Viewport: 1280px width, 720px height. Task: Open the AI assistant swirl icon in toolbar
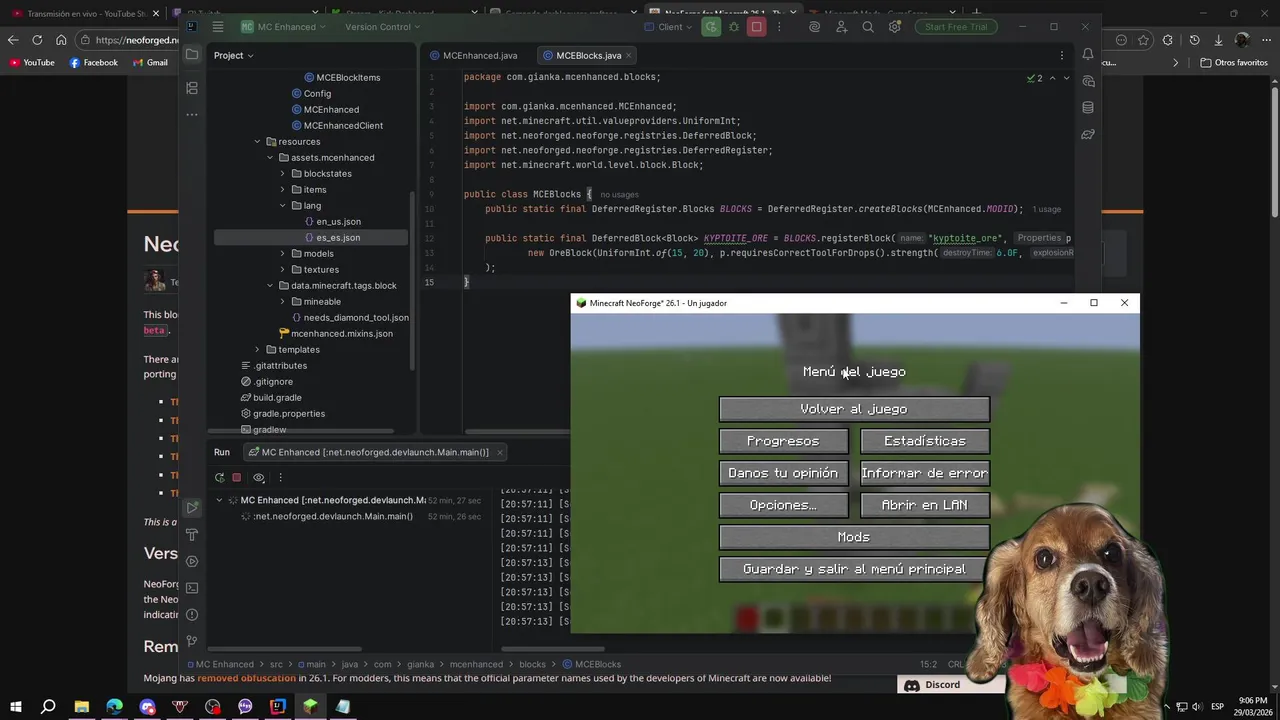click(814, 27)
